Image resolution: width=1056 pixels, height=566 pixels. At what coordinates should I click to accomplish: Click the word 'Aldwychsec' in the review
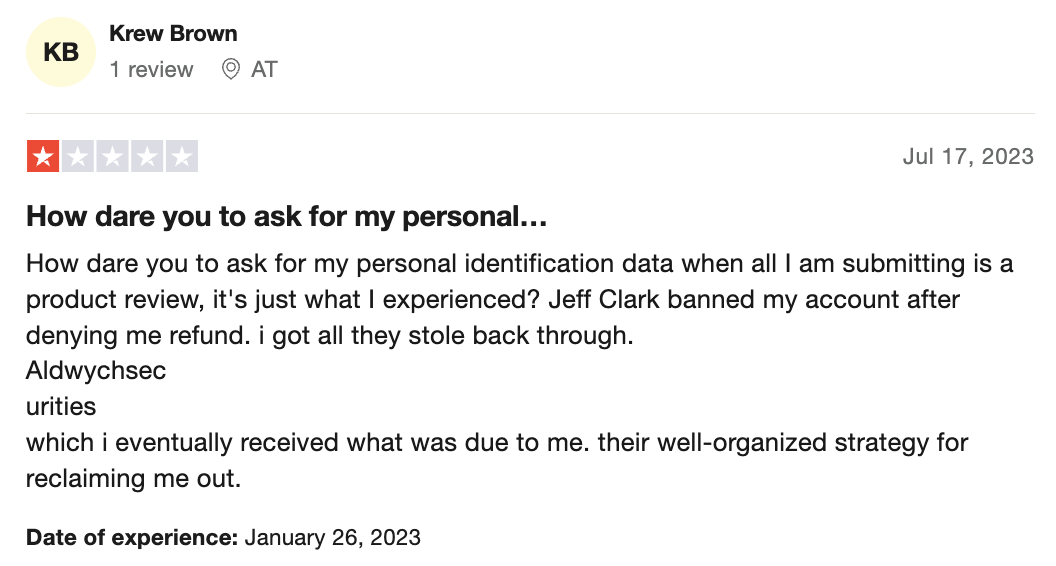pyautogui.click(x=96, y=371)
